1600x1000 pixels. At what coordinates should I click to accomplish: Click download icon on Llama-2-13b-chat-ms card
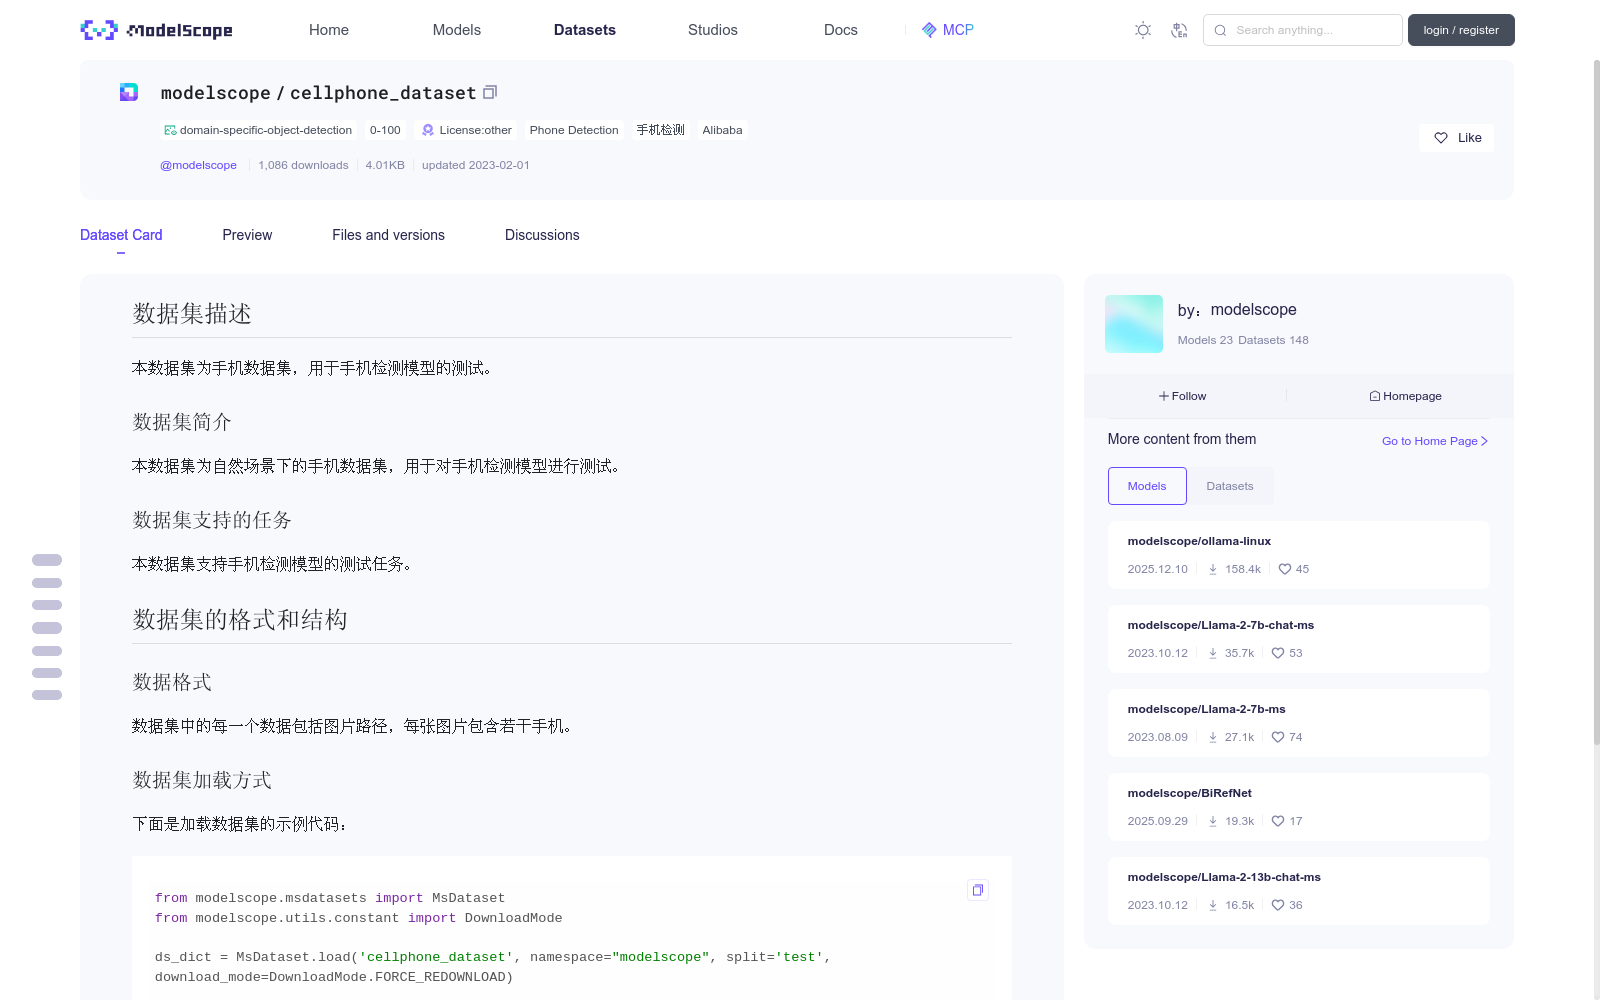(x=1213, y=905)
